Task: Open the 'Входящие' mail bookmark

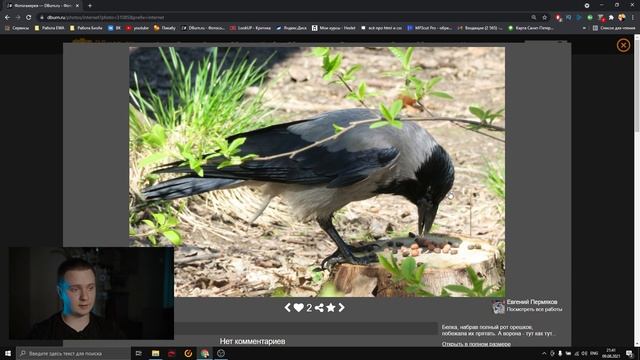Action: (x=480, y=28)
